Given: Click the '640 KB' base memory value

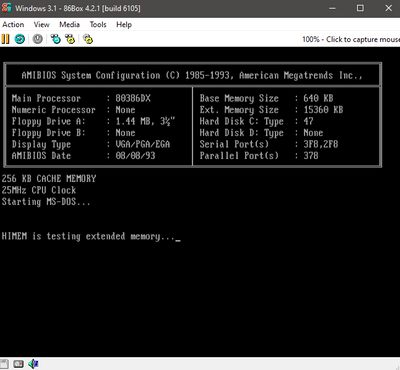Looking at the screenshot, I should pyautogui.click(x=318, y=98).
